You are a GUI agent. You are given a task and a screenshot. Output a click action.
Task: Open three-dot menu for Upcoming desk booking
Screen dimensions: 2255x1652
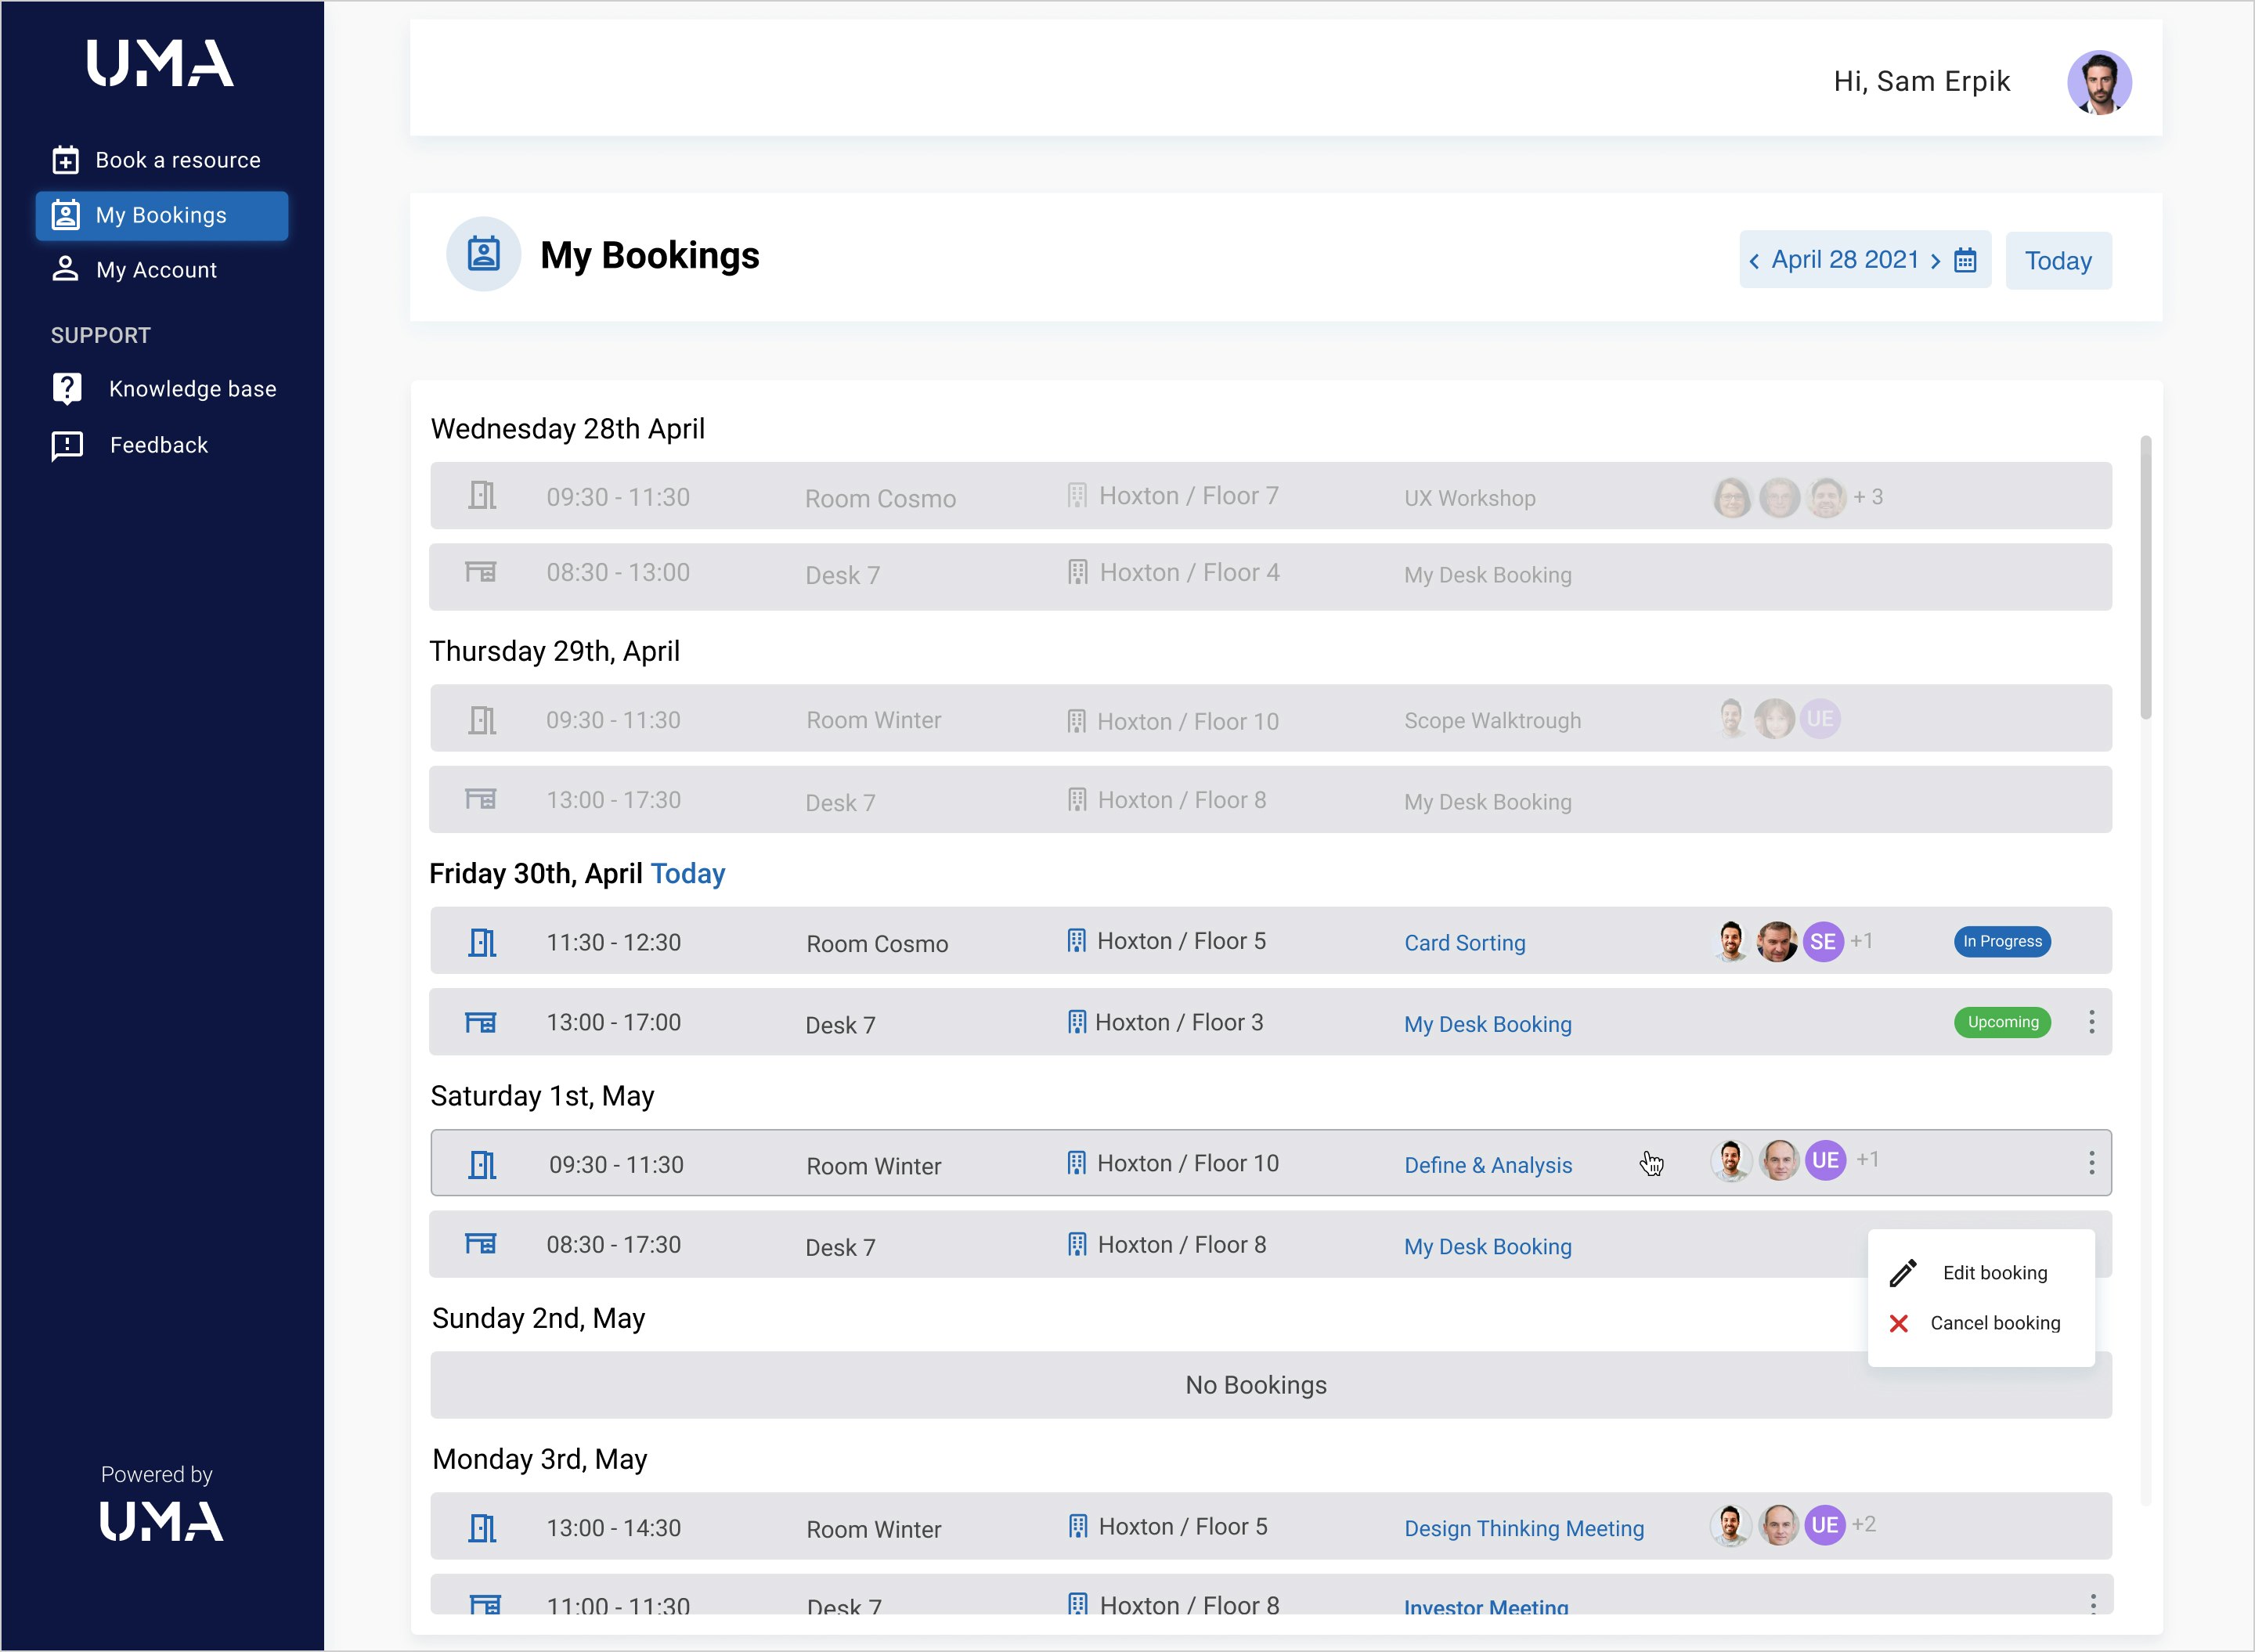2091,1022
